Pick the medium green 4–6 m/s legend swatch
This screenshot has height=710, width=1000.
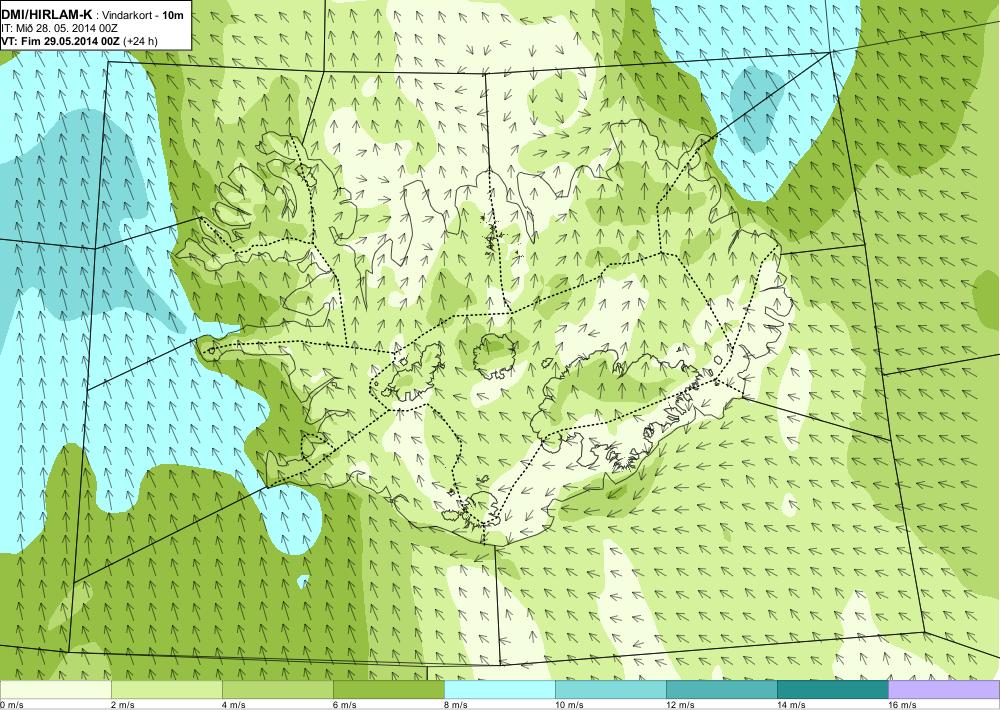pos(277,690)
